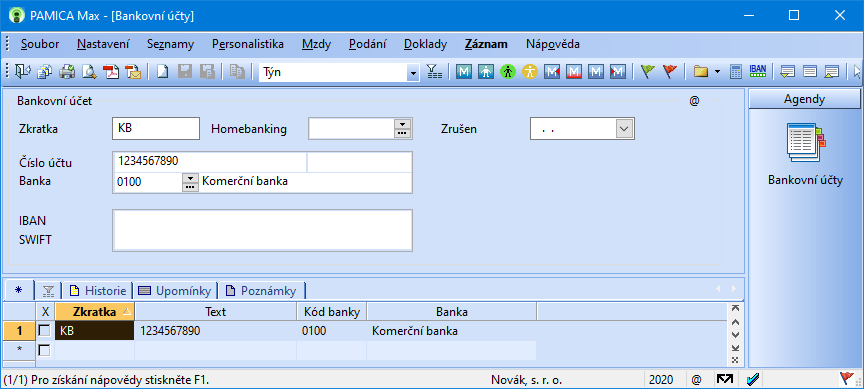Click the Kód banky column header
The width and height of the screenshot is (864, 389).
pos(332,312)
